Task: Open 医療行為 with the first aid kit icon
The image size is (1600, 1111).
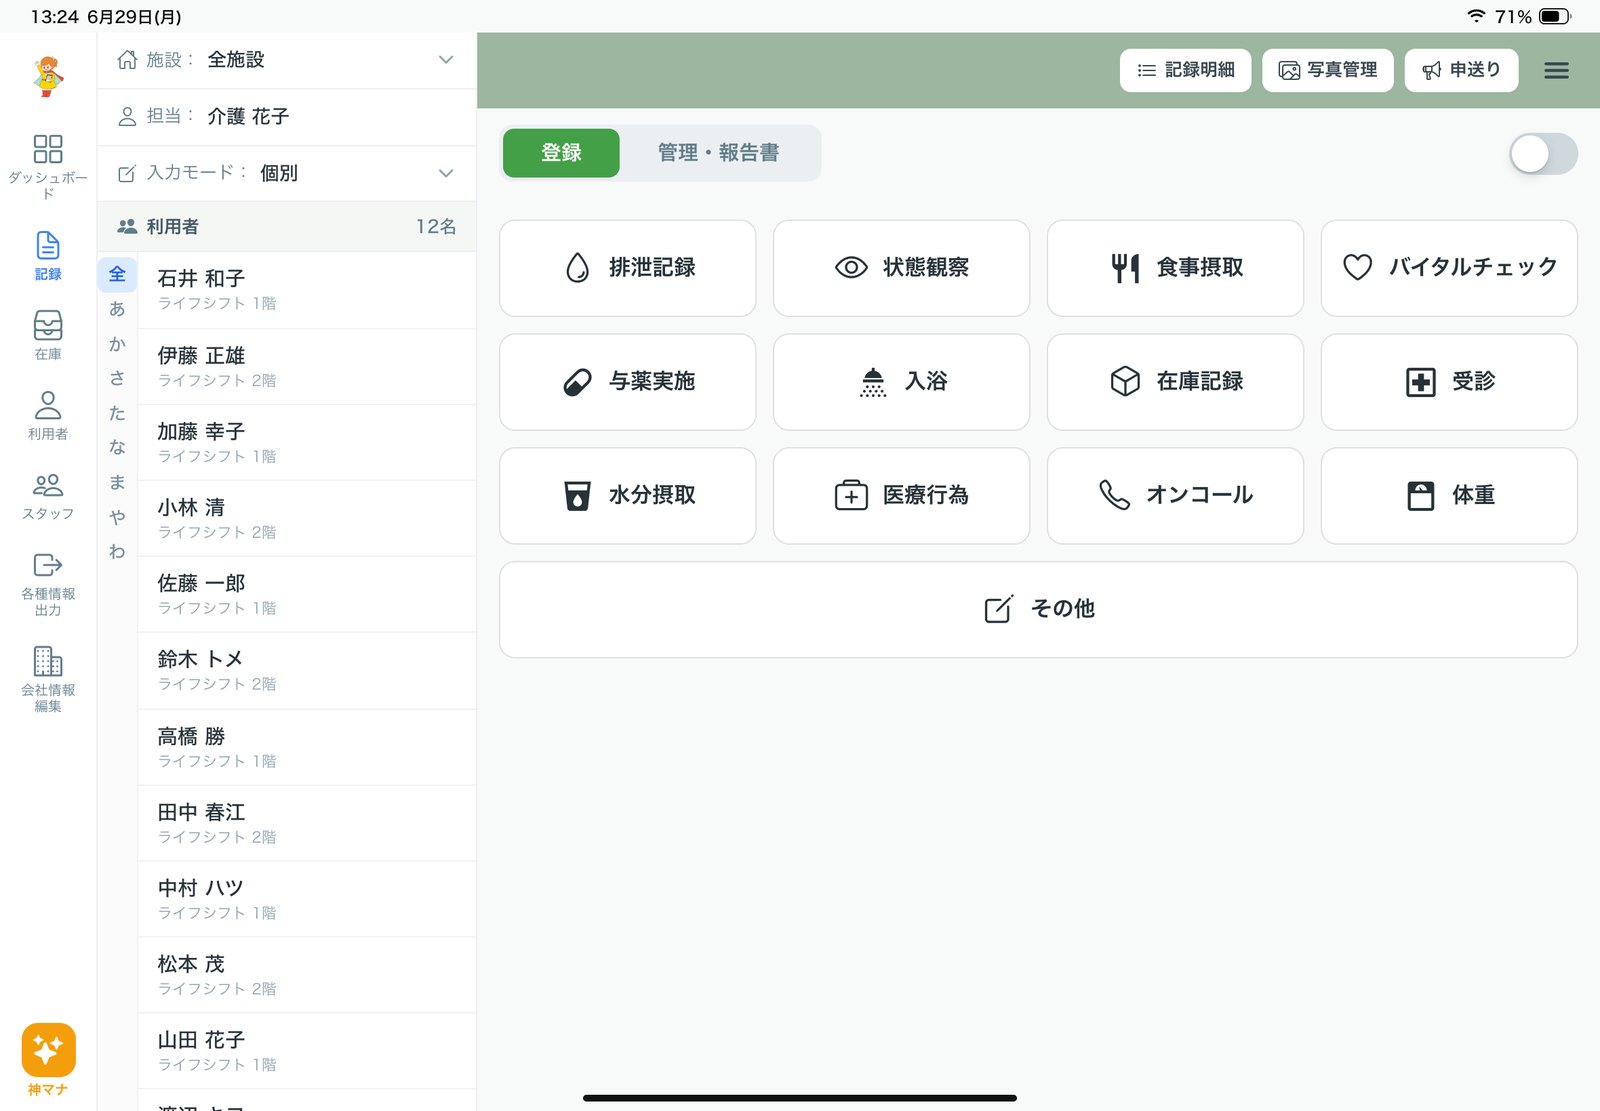Action: [901, 496]
